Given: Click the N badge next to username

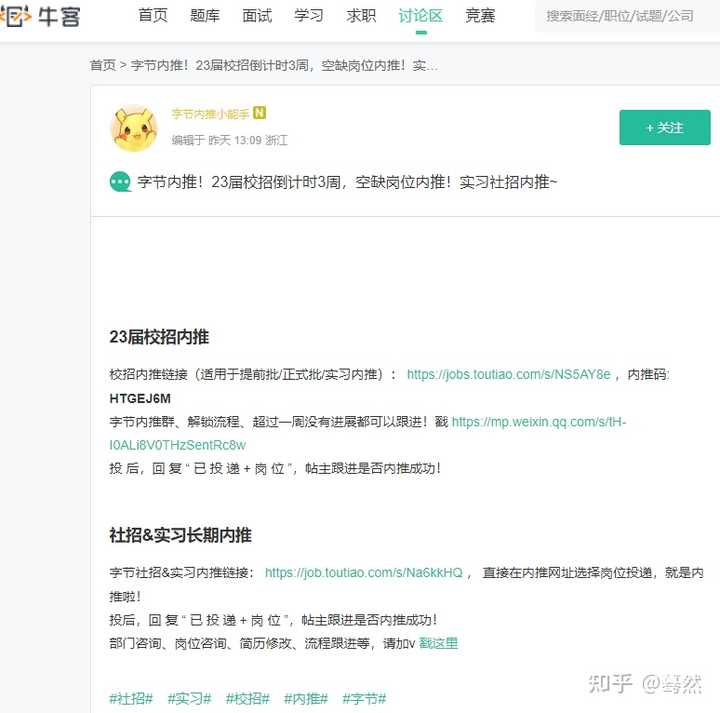Looking at the screenshot, I should point(259,112).
